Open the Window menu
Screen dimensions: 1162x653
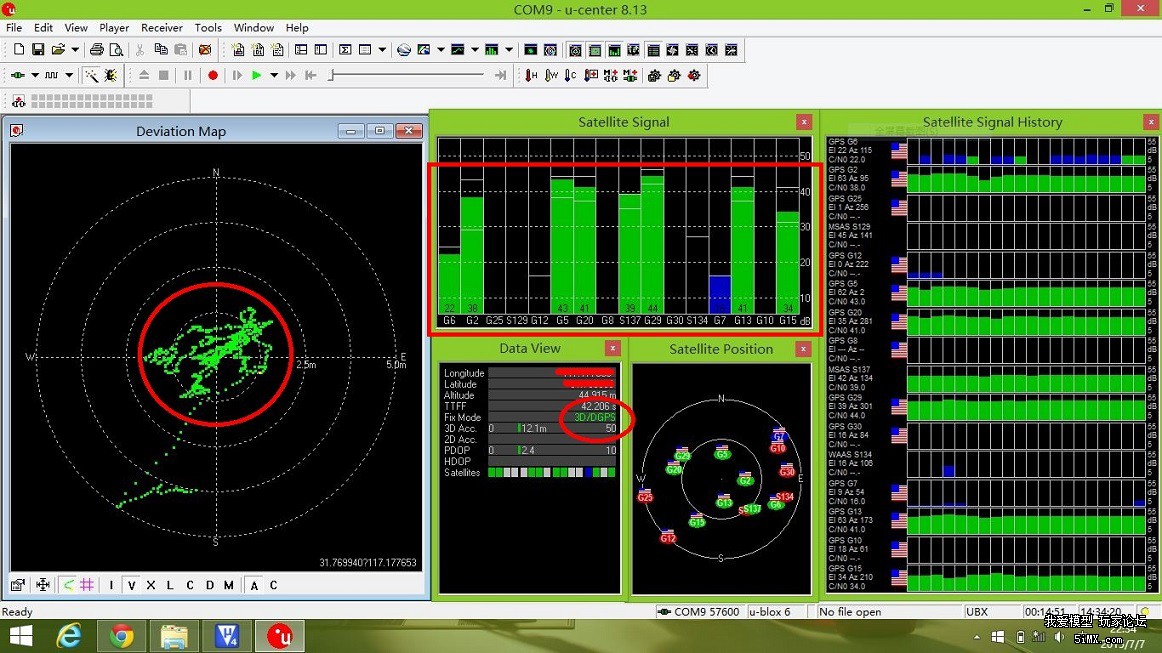253,27
